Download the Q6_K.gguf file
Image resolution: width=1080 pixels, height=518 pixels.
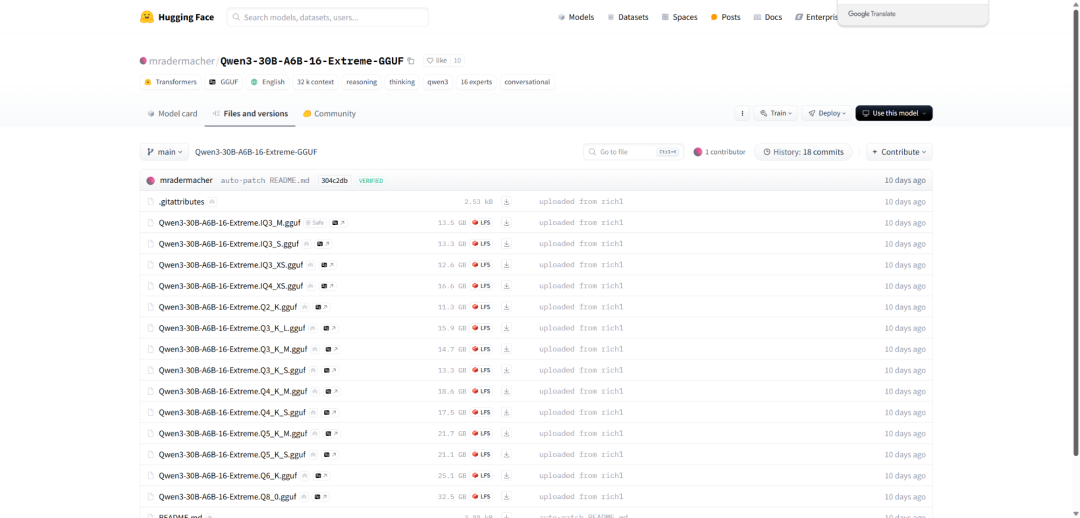pyautogui.click(x=506, y=475)
